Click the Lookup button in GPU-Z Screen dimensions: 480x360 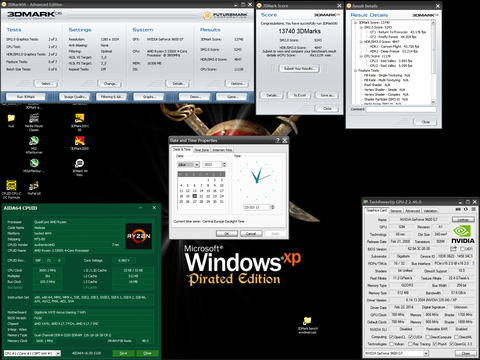point(463,219)
